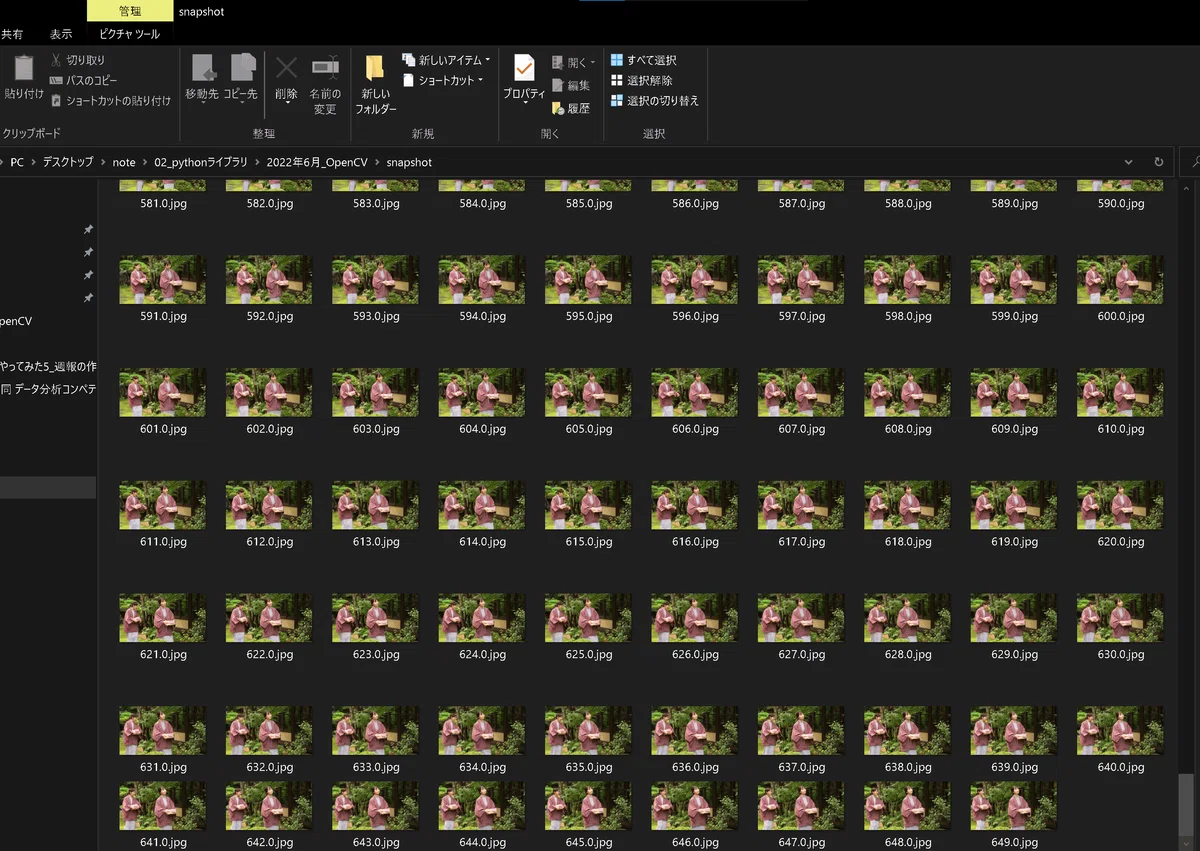Refresh the folder via address bar refresh icon

1159,162
